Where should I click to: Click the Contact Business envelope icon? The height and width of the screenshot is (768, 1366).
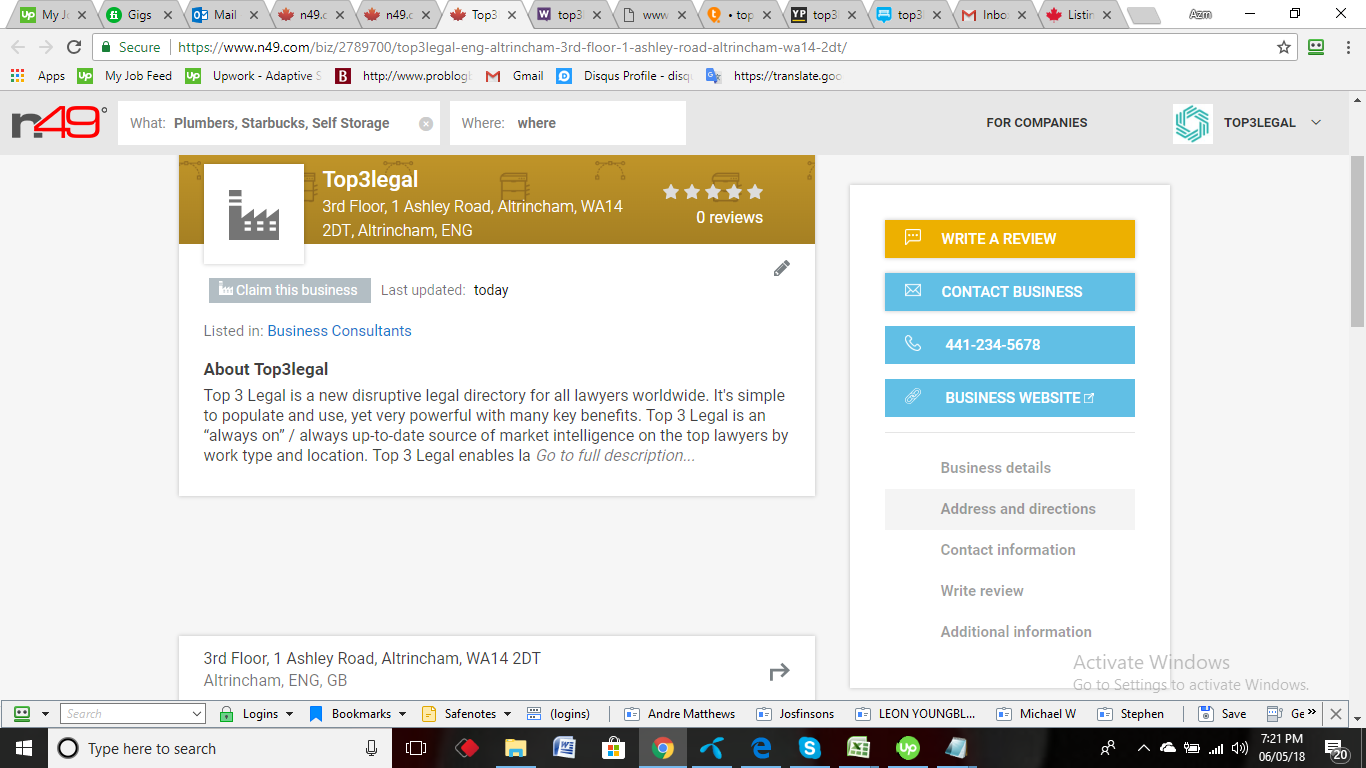tap(911, 291)
